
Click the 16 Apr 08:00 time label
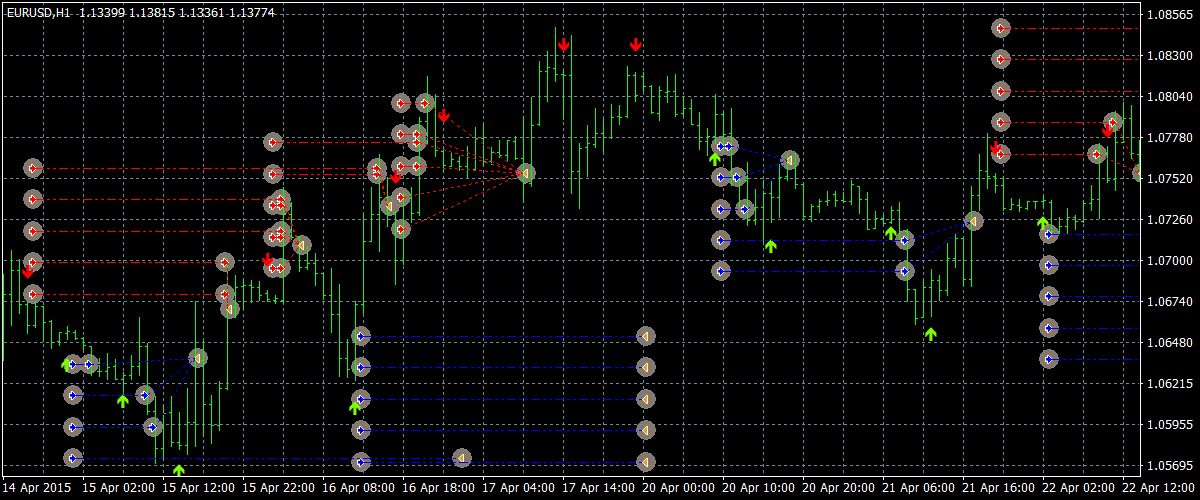(357, 488)
